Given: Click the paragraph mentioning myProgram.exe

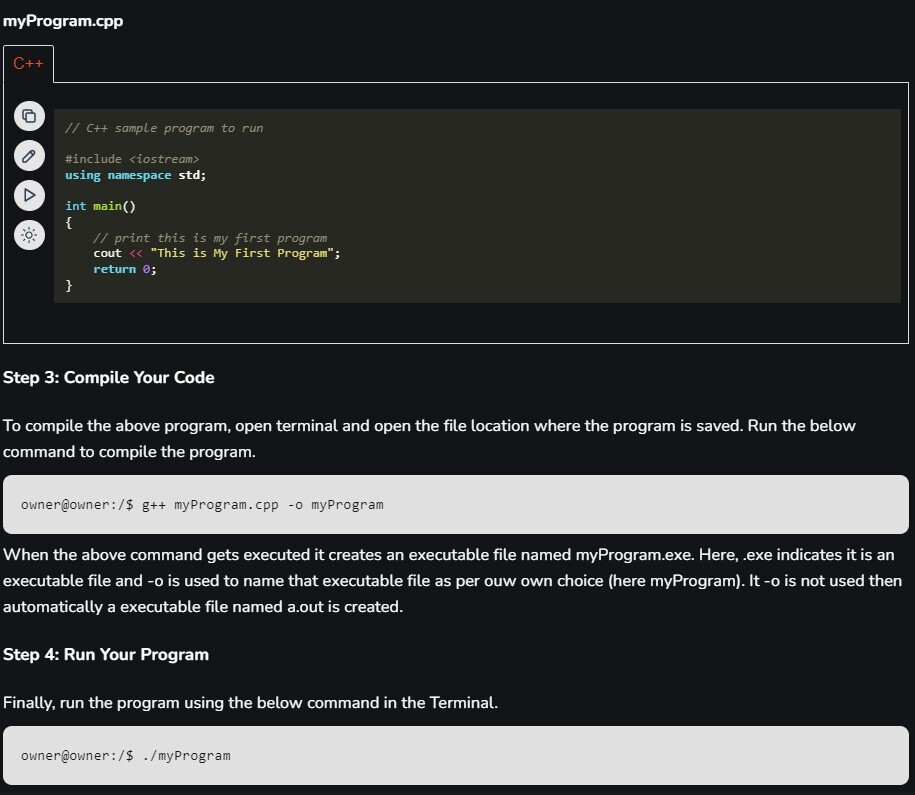Looking at the screenshot, I should click(x=453, y=581).
